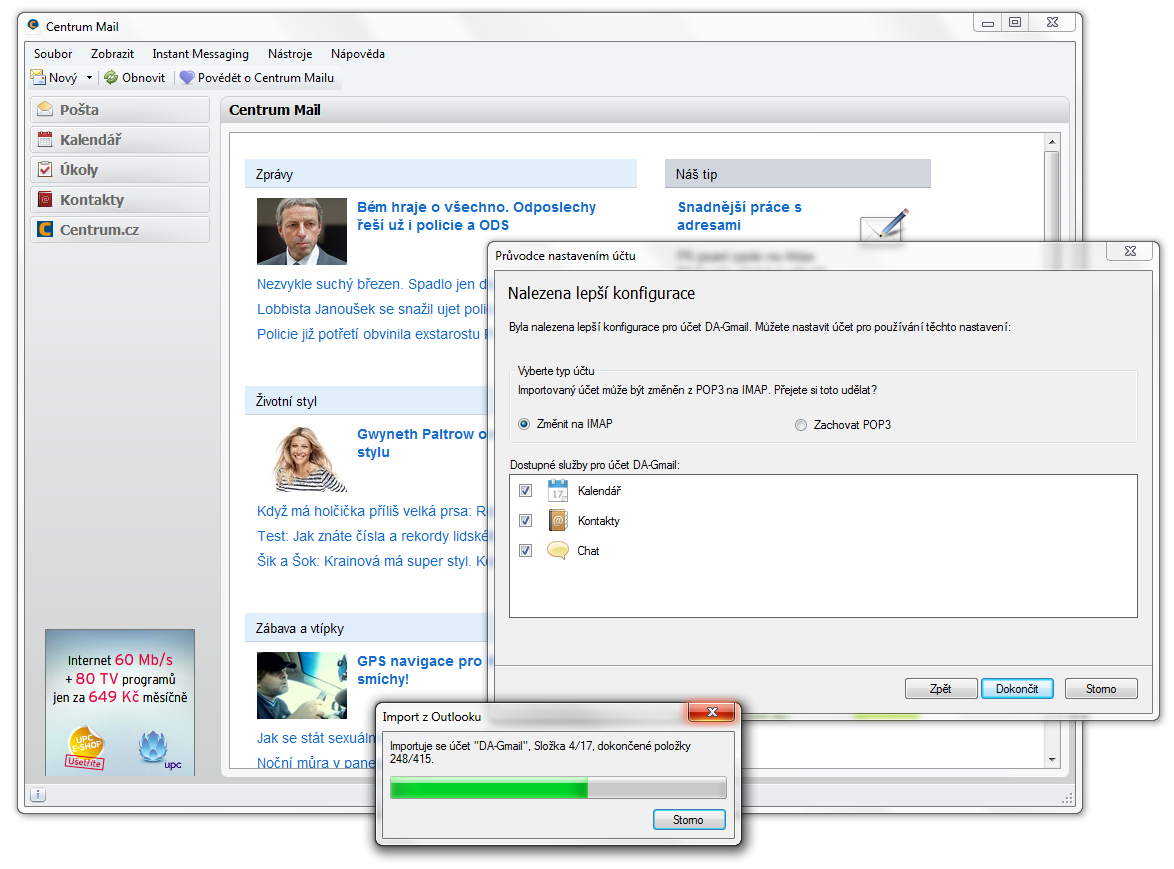Open the Bém hraje o všechno headline link
Viewport: 1174px width, 869px height.
tap(476, 216)
